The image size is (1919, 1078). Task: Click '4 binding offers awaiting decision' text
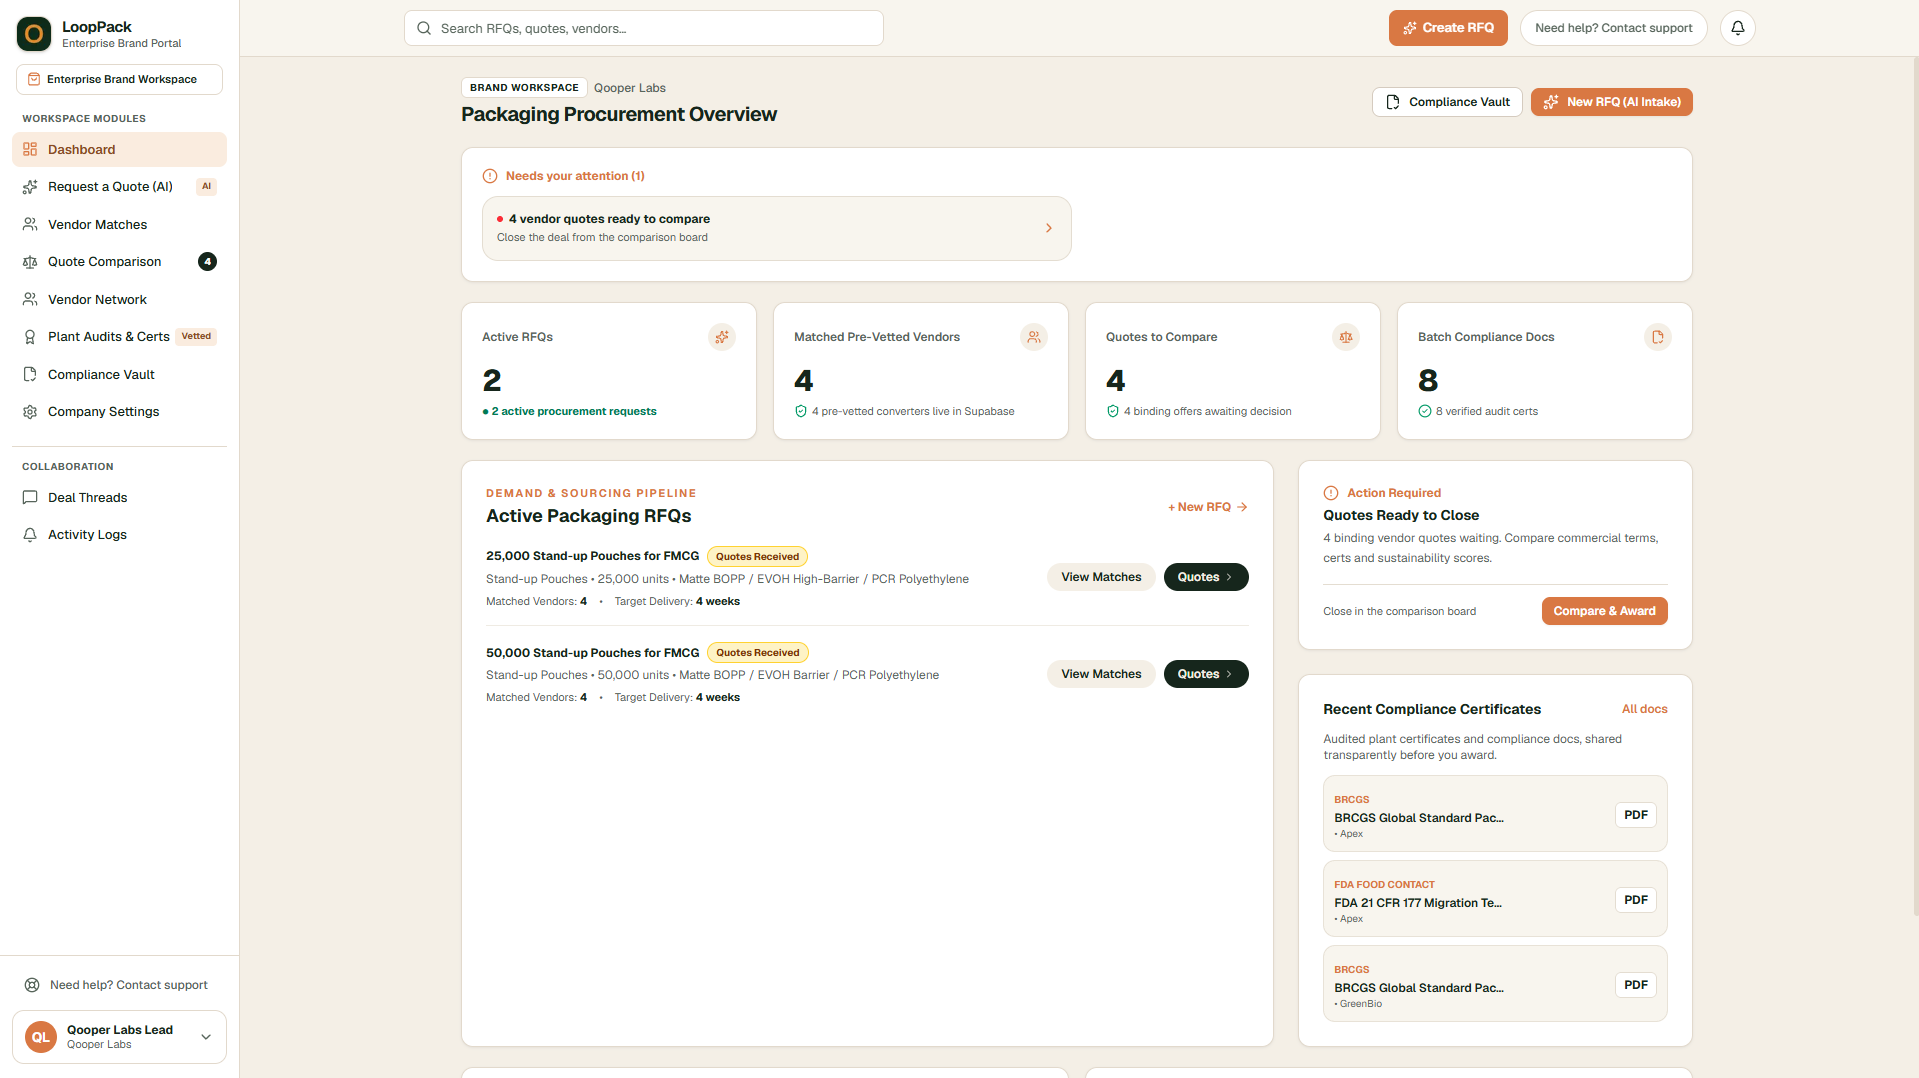(x=1207, y=411)
